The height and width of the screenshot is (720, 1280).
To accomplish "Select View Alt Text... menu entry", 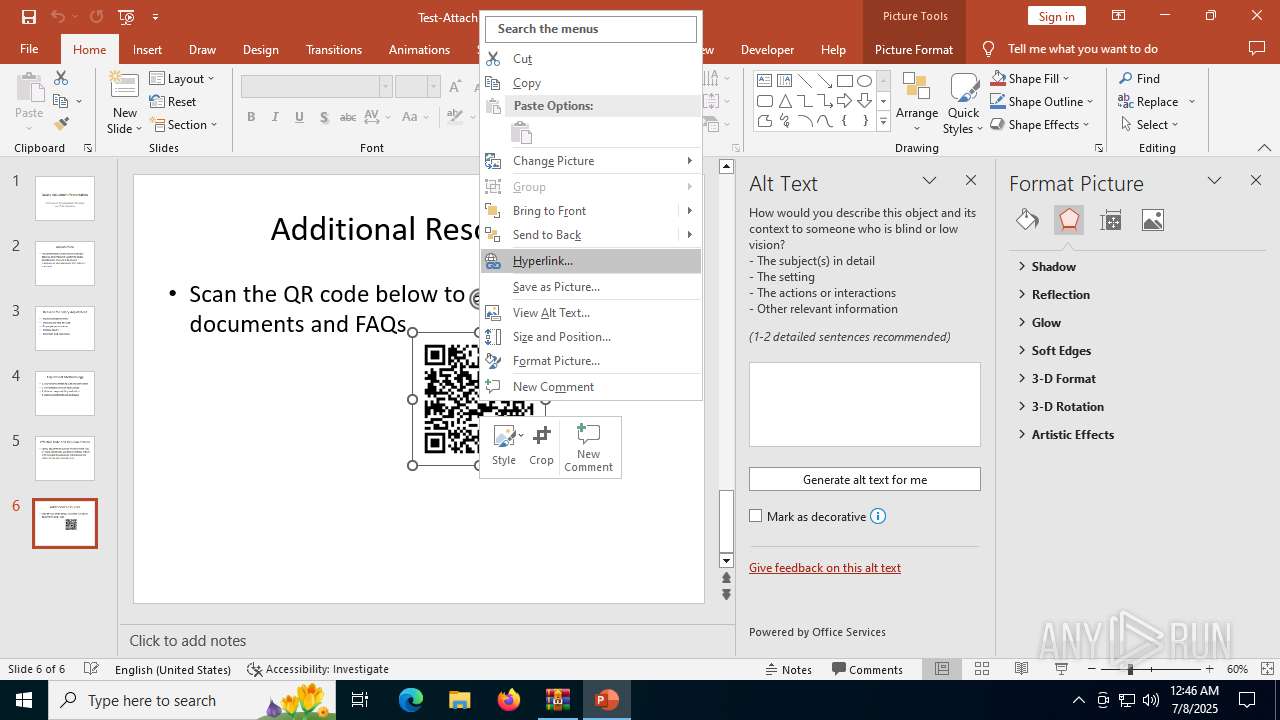I will 591,313.
